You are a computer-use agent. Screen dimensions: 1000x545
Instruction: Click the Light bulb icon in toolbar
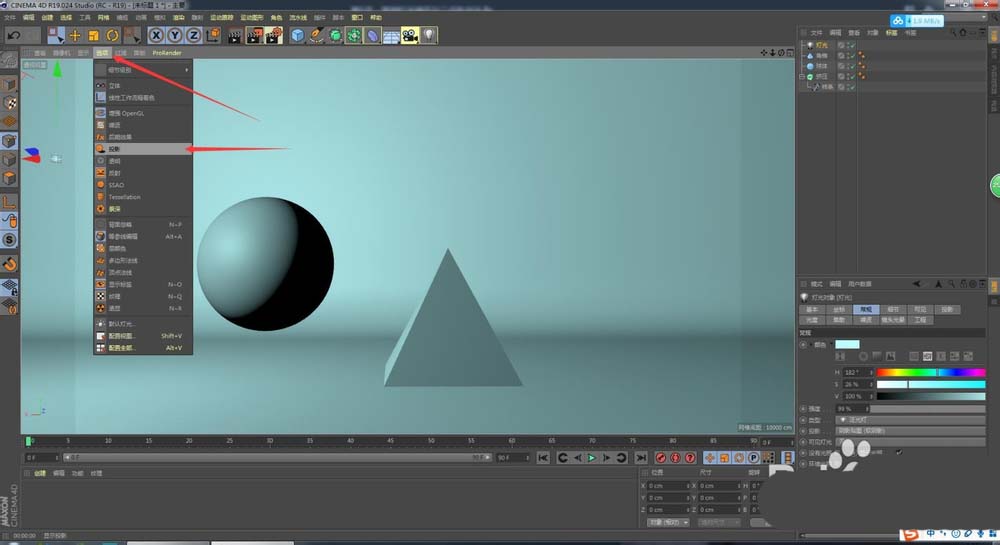coord(429,36)
